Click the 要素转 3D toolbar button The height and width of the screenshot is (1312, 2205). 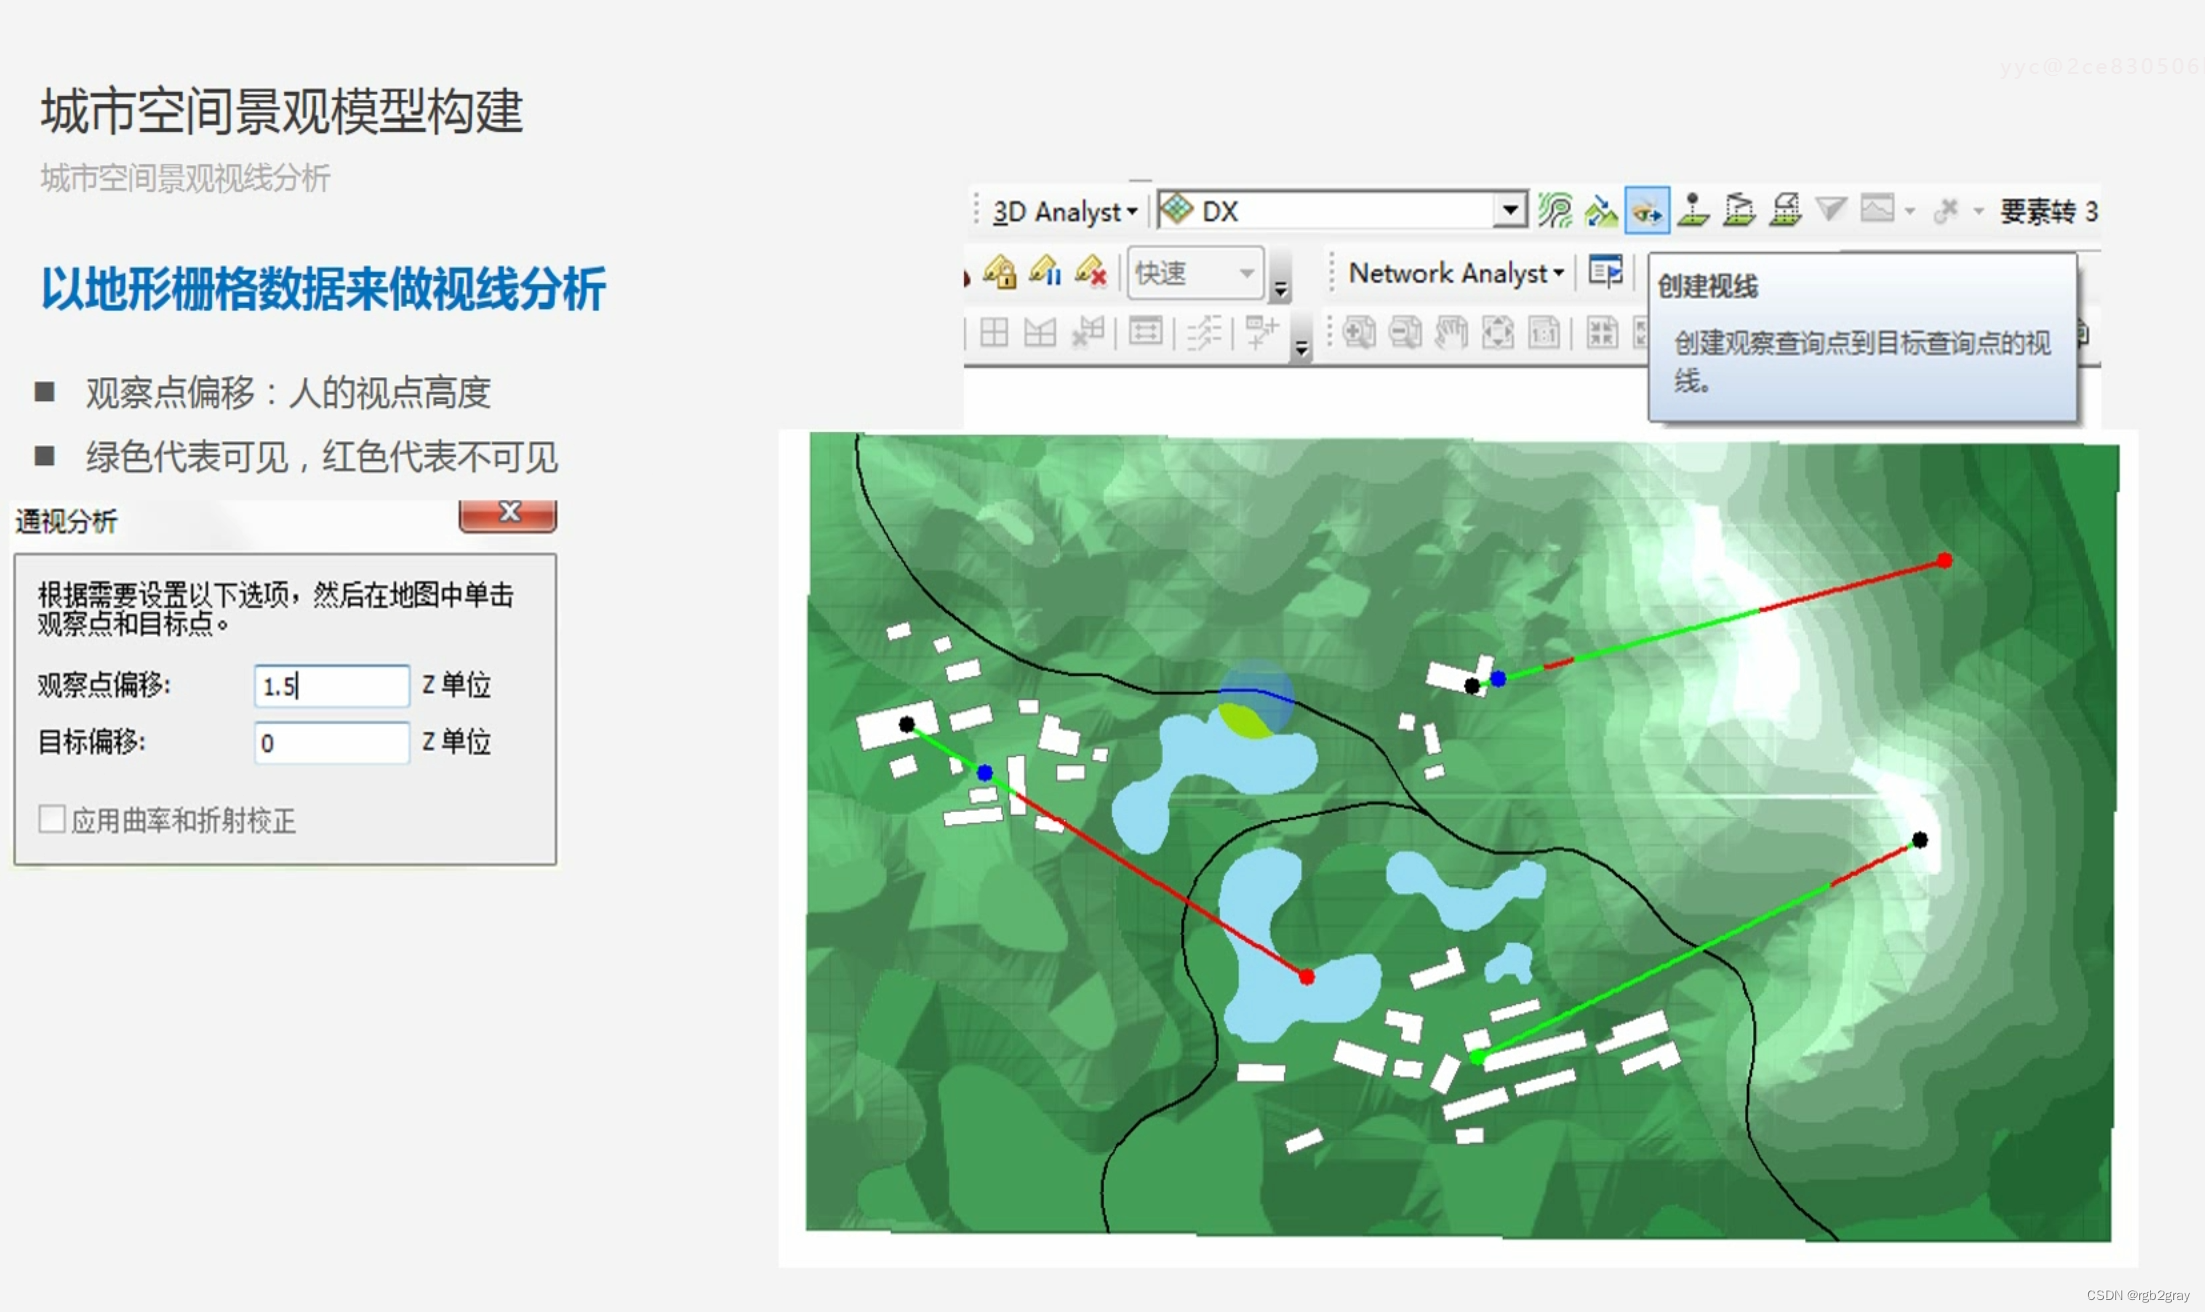tap(2048, 211)
